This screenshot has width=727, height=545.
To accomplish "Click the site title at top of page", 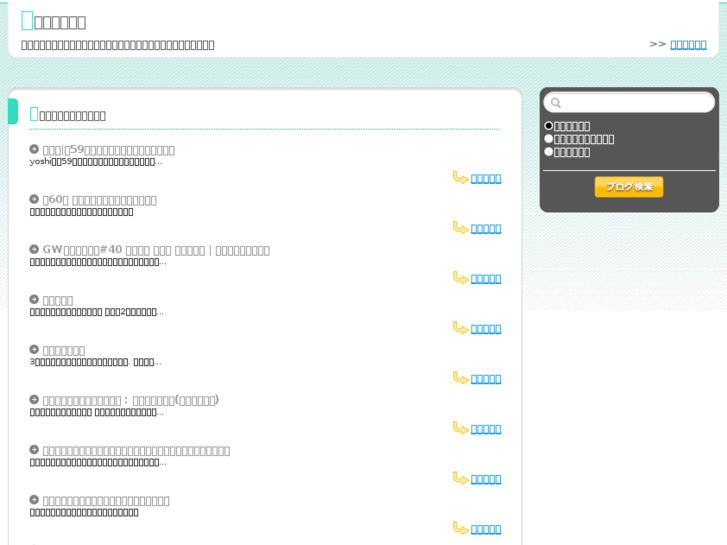I will (x=54, y=21).
